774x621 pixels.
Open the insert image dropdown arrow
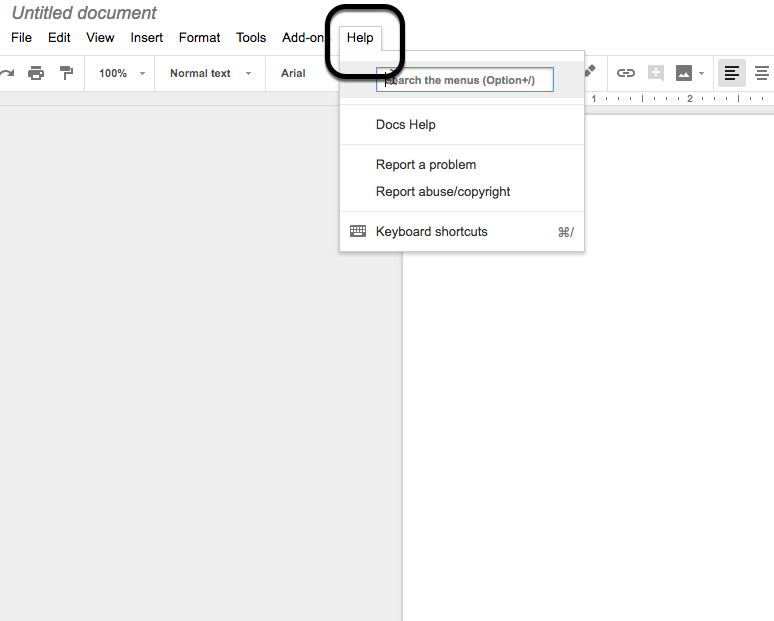[x=701, y=74]
